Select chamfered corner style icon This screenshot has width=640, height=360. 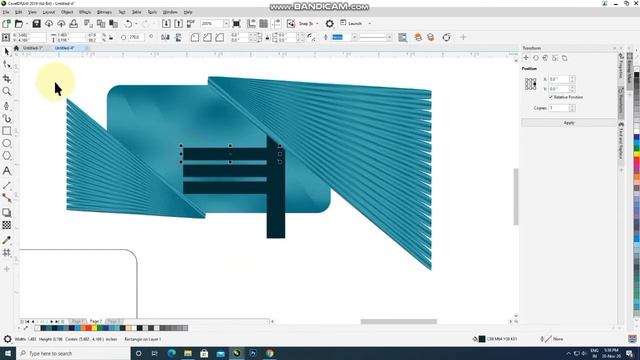coord(220,38)
